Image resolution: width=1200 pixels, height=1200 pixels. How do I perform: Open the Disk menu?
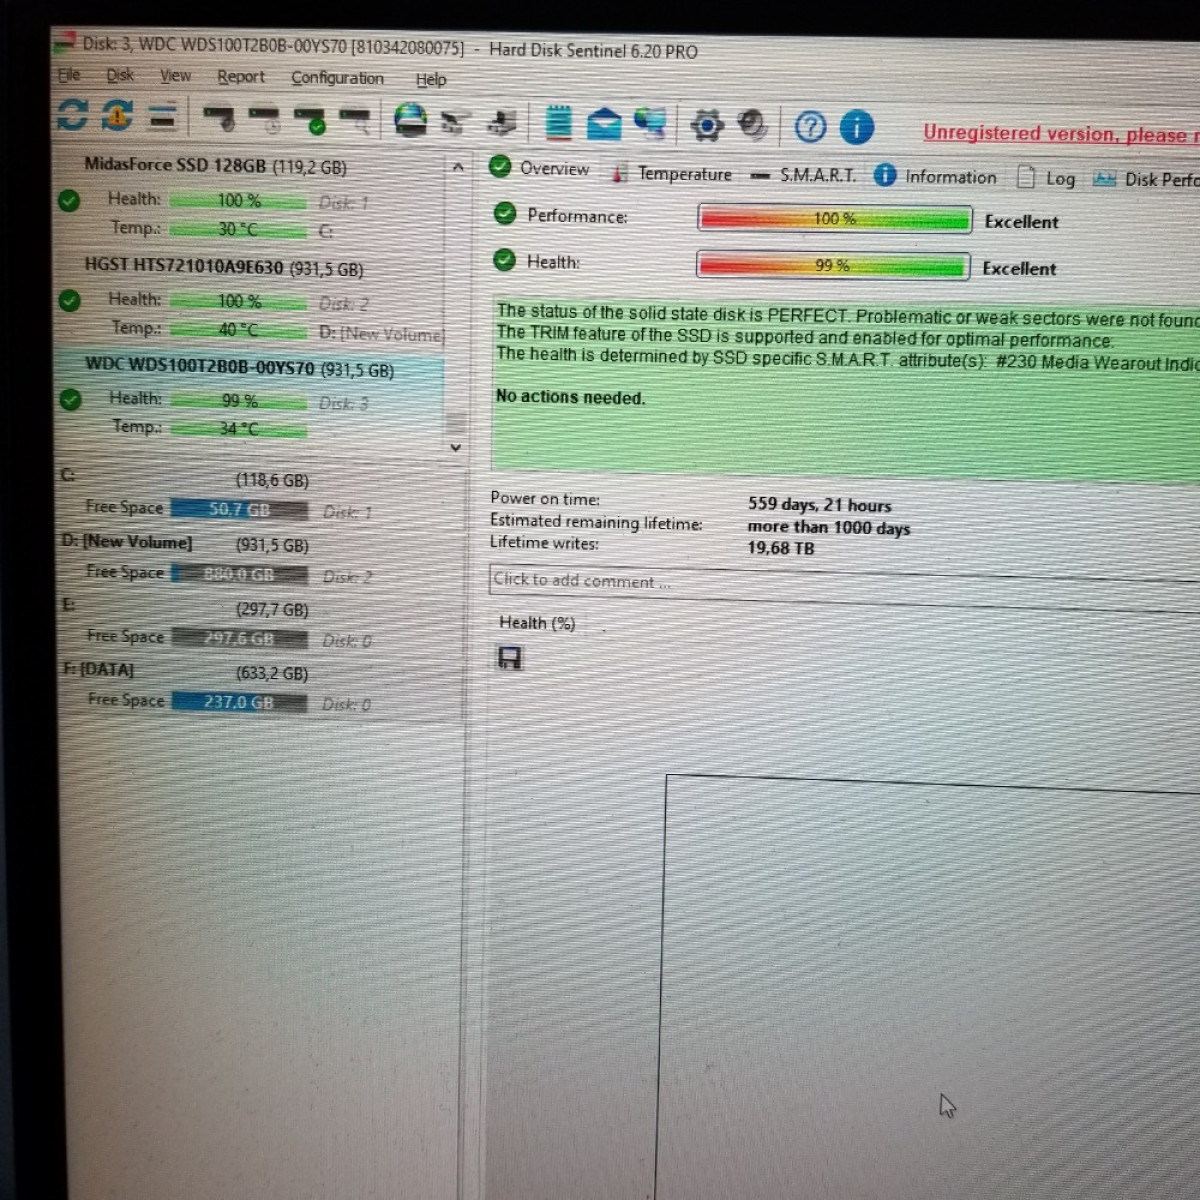(120, 75)
